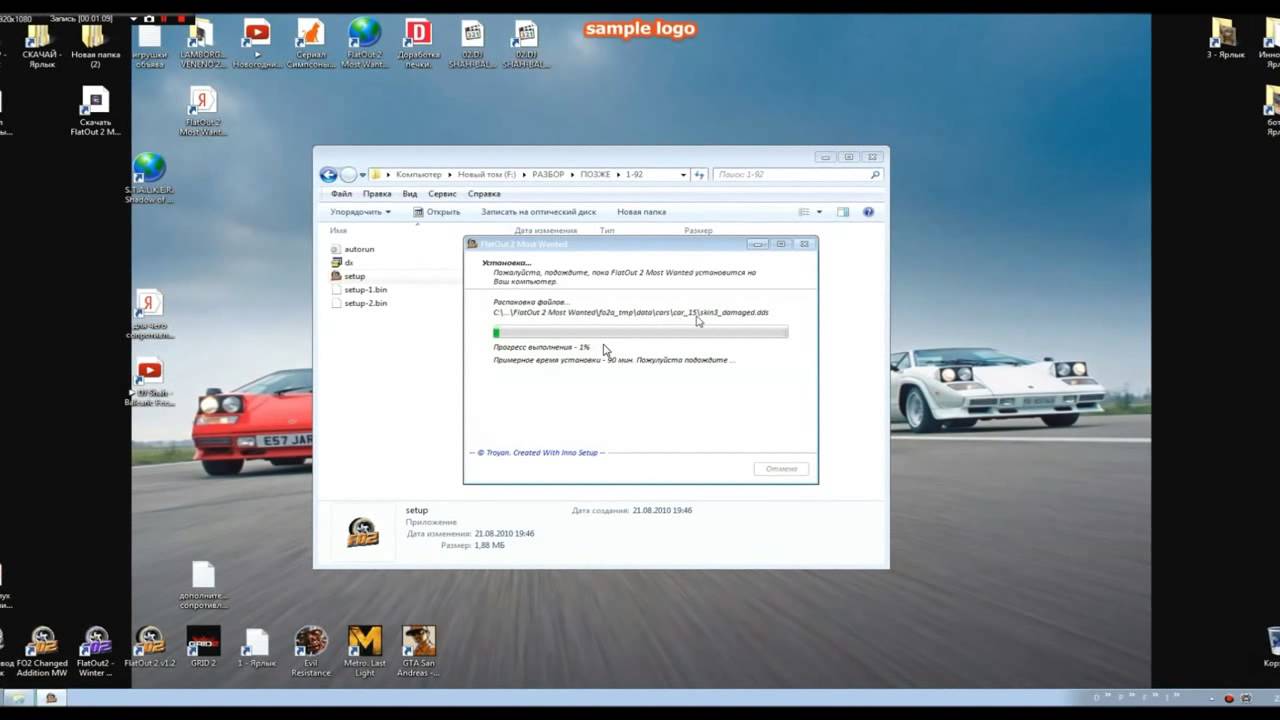Open the 'Новая папка (2)' desktop folder

coord(95,44)
